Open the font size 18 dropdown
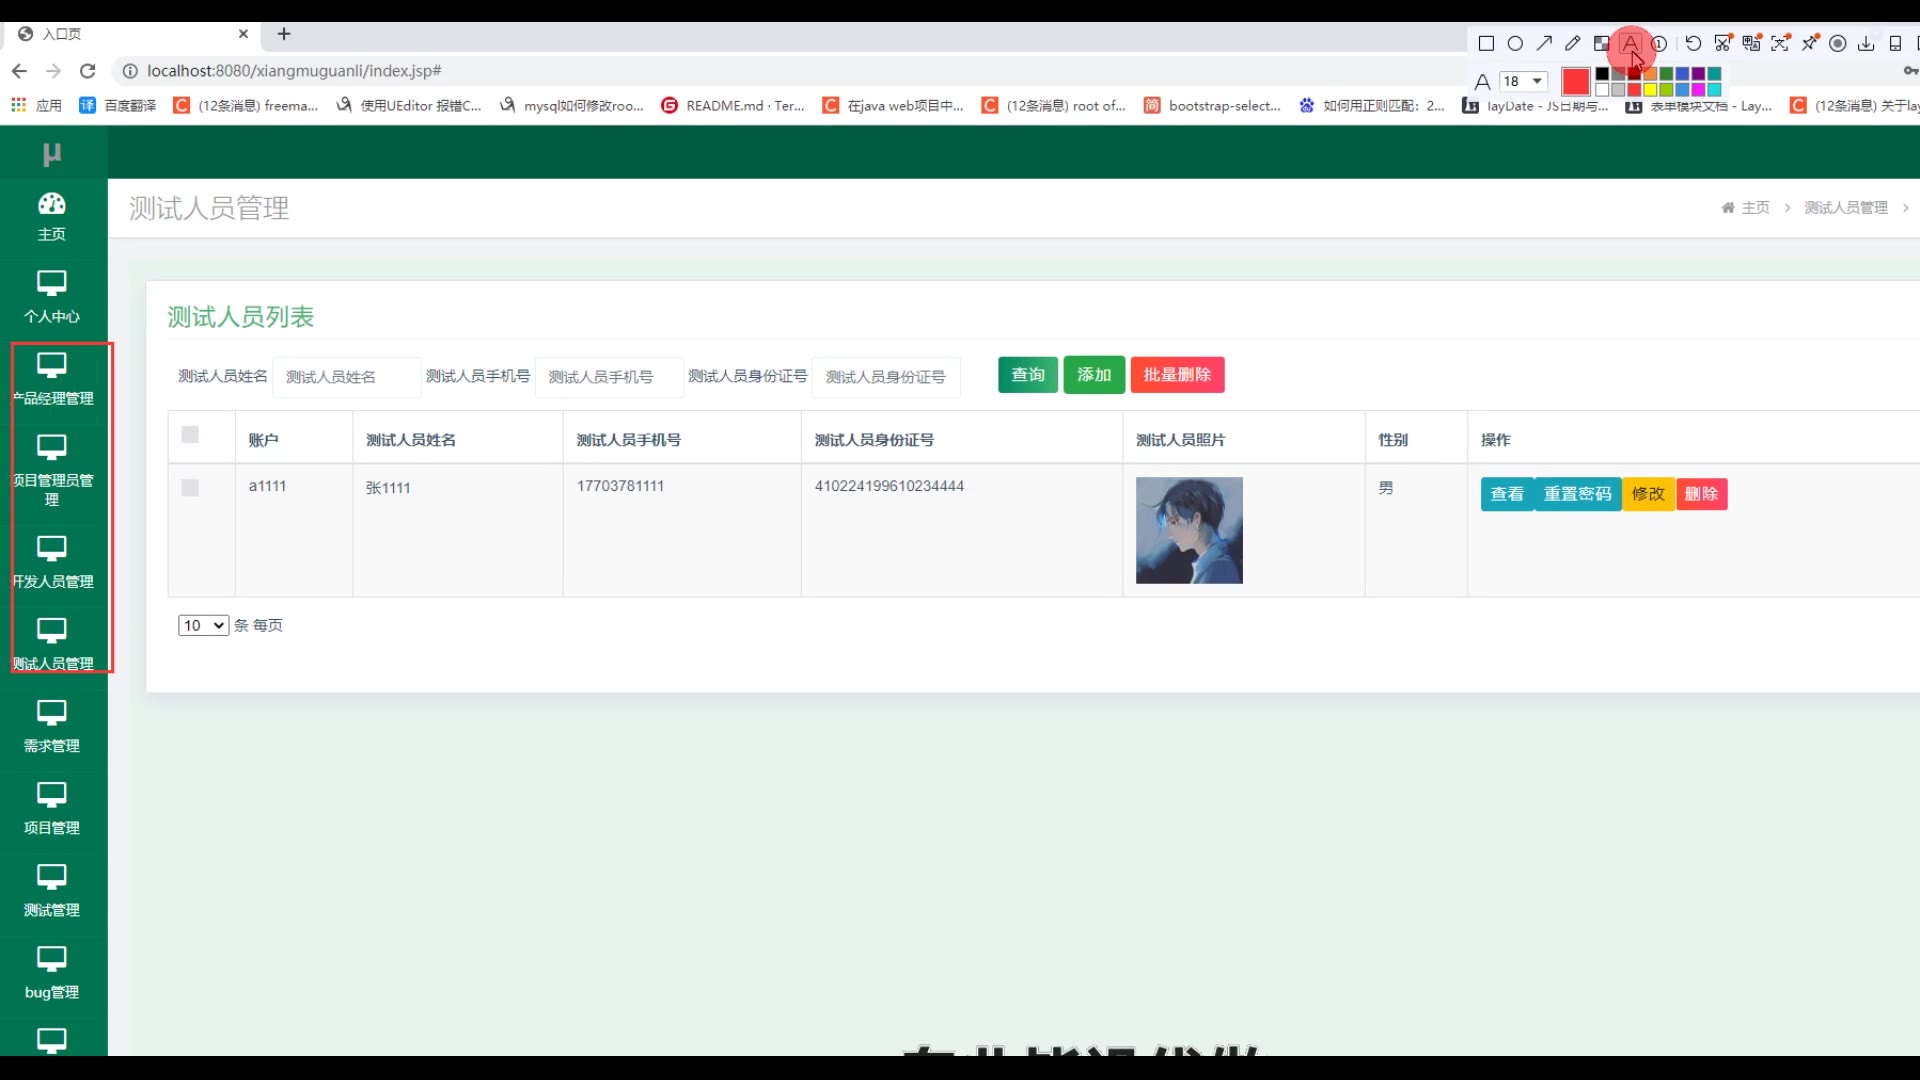Screen dimensions: 1920x1080 point(1524,81)
